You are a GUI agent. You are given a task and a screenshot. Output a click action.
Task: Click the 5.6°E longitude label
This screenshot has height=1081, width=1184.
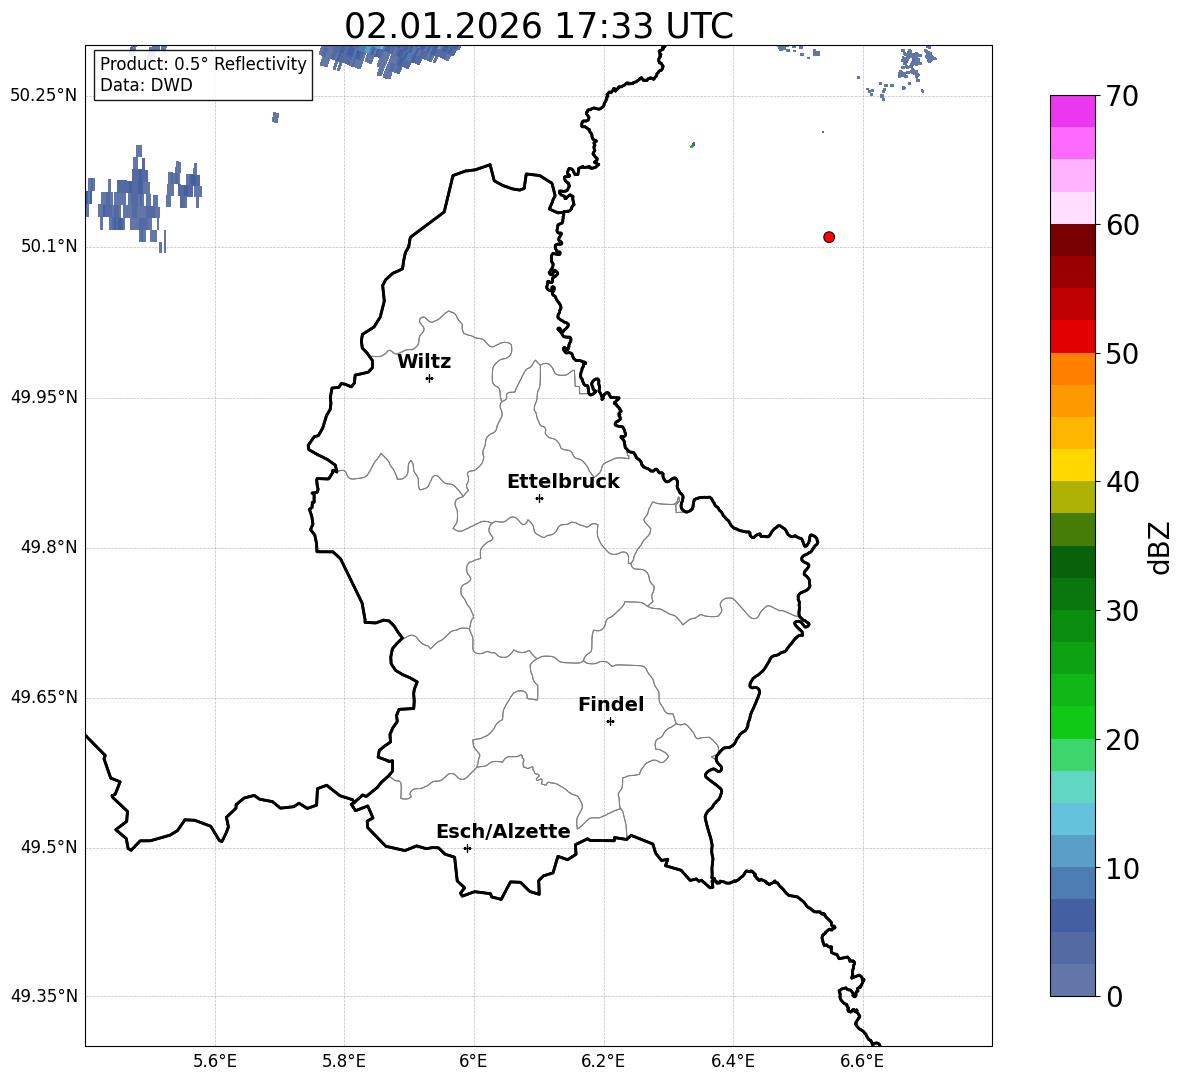(215, 1061)
